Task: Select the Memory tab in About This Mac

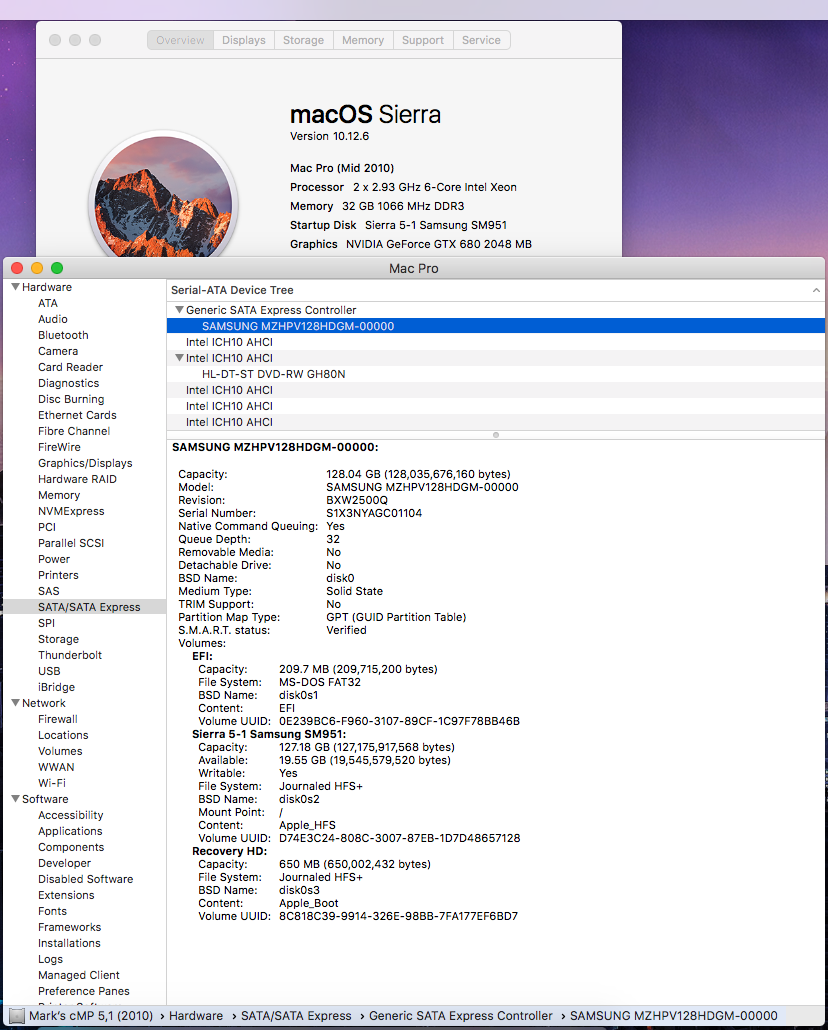Action: pos(363,40)
